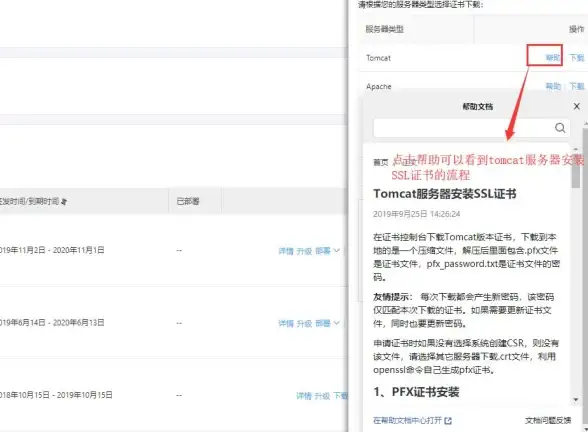The width and height of the screenshot is (588, 432).
Task: Click 升级 for the 2018年10月15日 certificate
Action: [x=322, y=396]
